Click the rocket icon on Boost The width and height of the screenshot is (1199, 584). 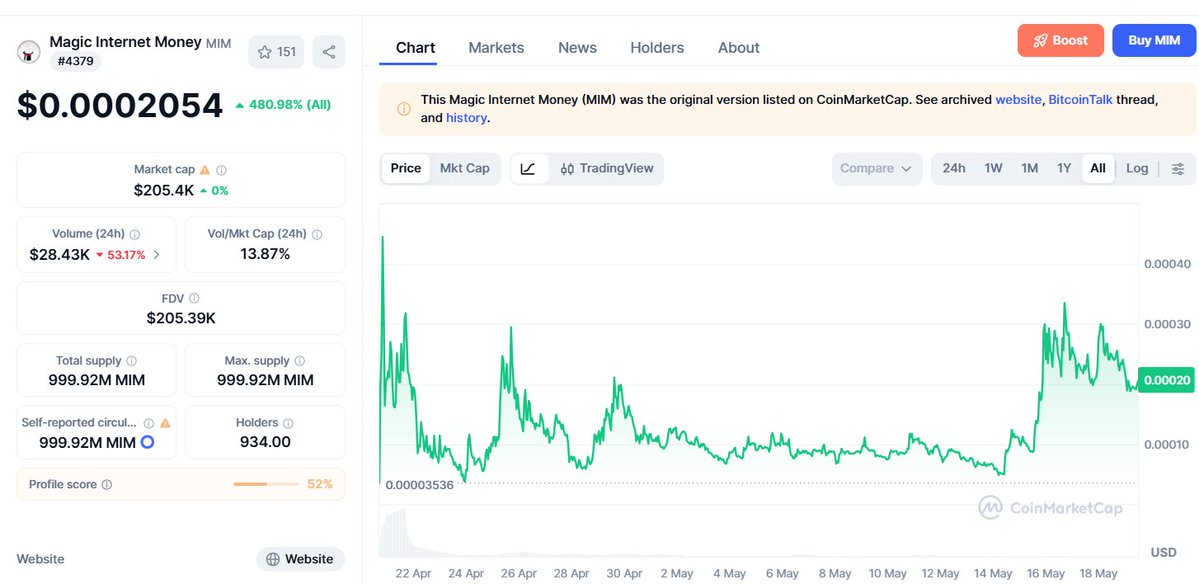pyautogui.click(x=1040, y=41)
